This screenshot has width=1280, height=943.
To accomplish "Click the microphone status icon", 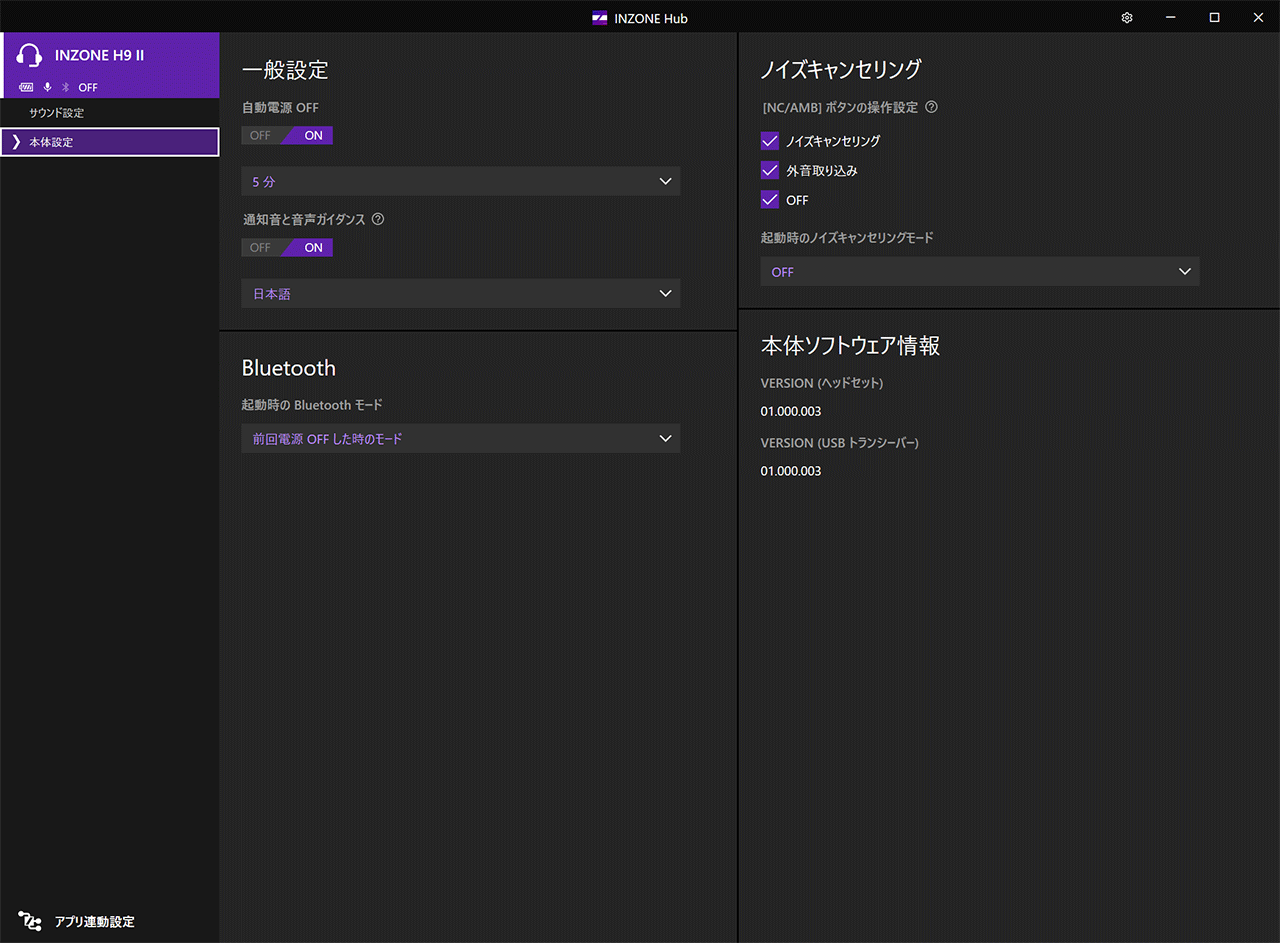I will (x=47, y=88).
